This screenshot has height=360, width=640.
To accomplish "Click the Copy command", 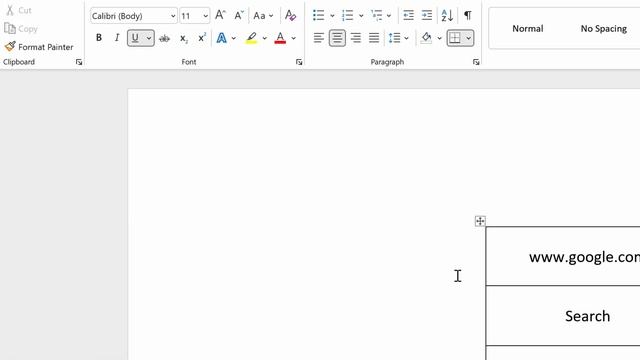I will (x=21, y=29).
